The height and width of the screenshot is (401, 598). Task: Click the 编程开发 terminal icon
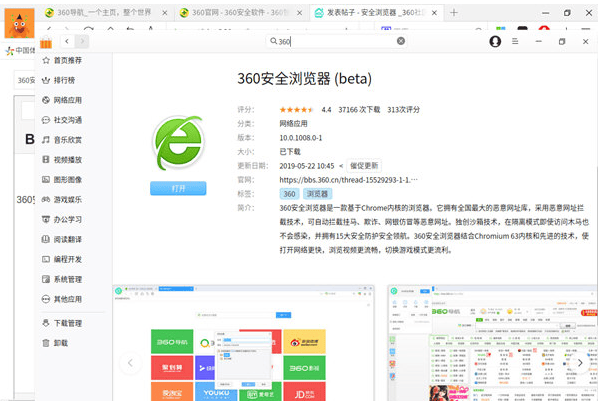tap(46, 259)
